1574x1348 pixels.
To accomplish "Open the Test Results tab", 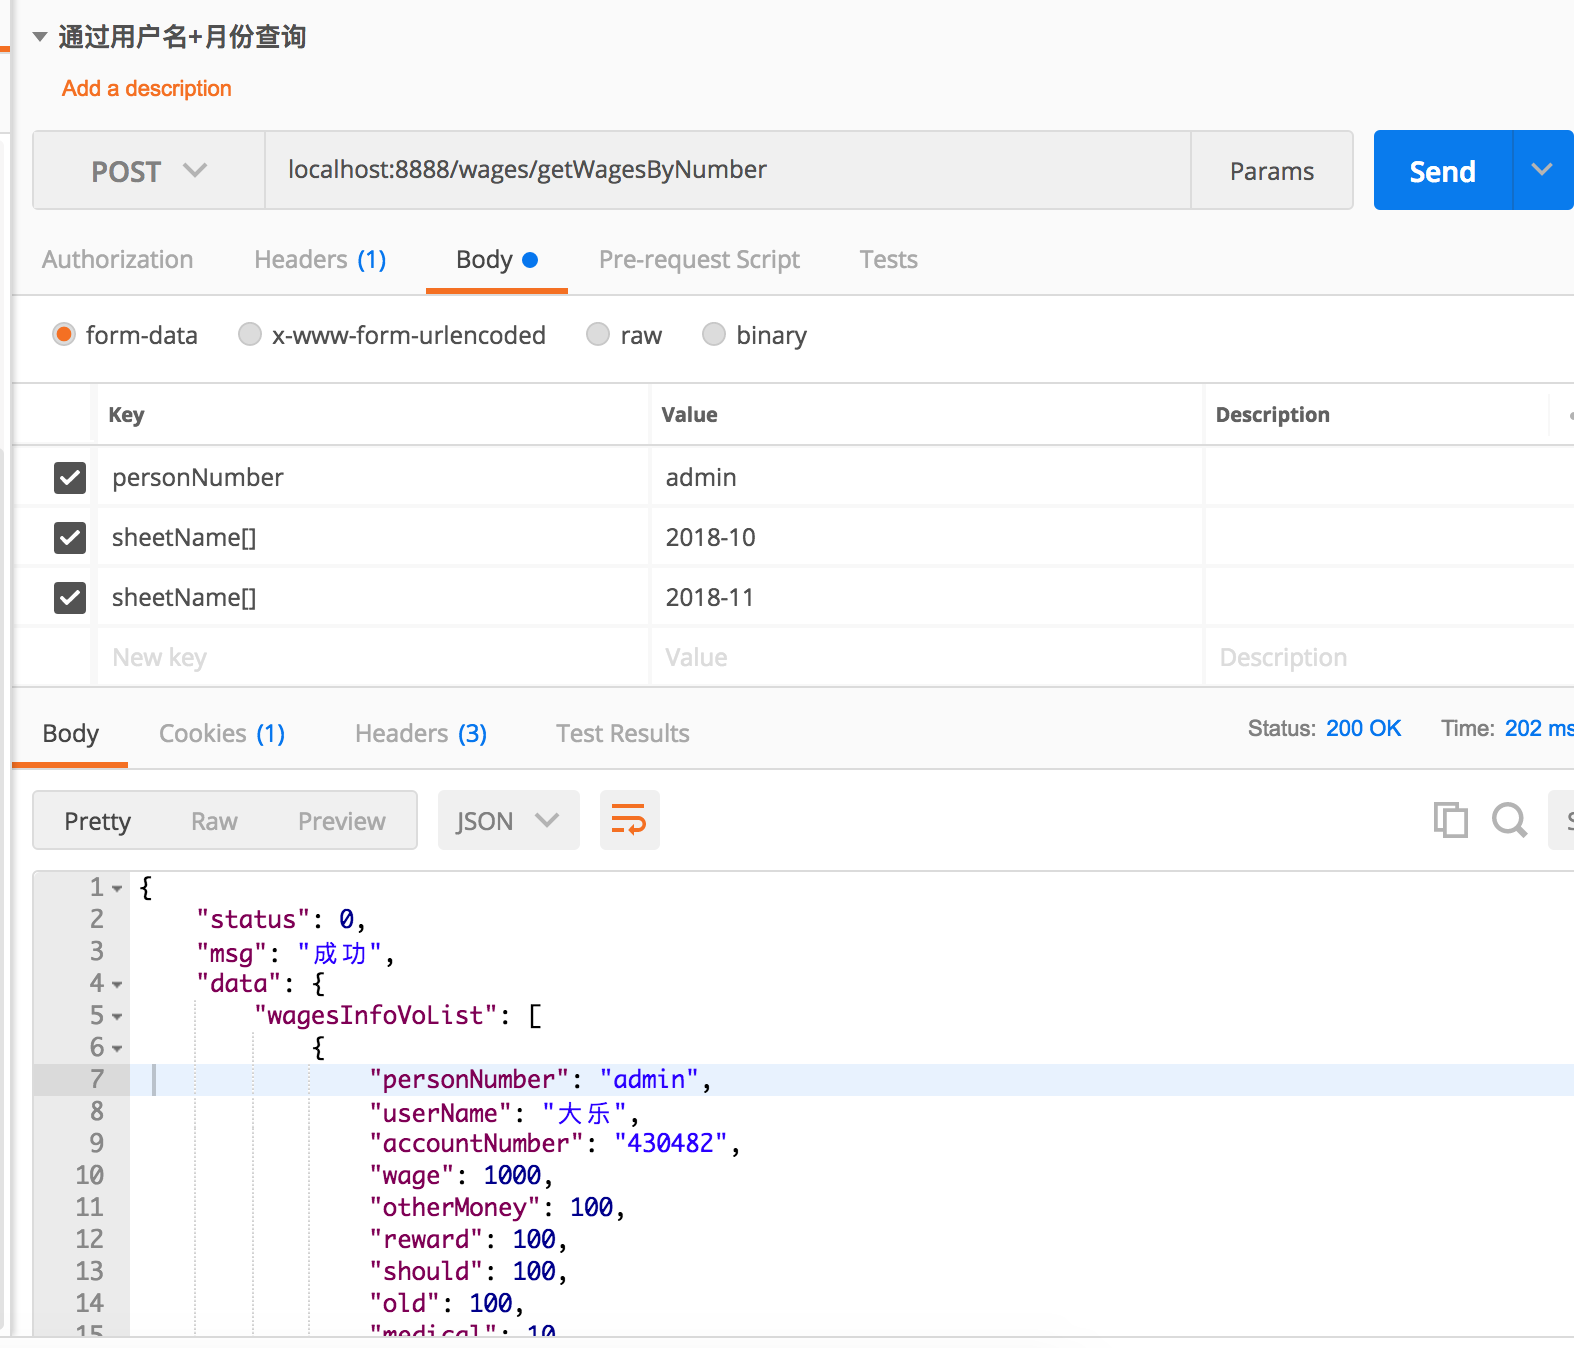I will click(x=623, y=733).
